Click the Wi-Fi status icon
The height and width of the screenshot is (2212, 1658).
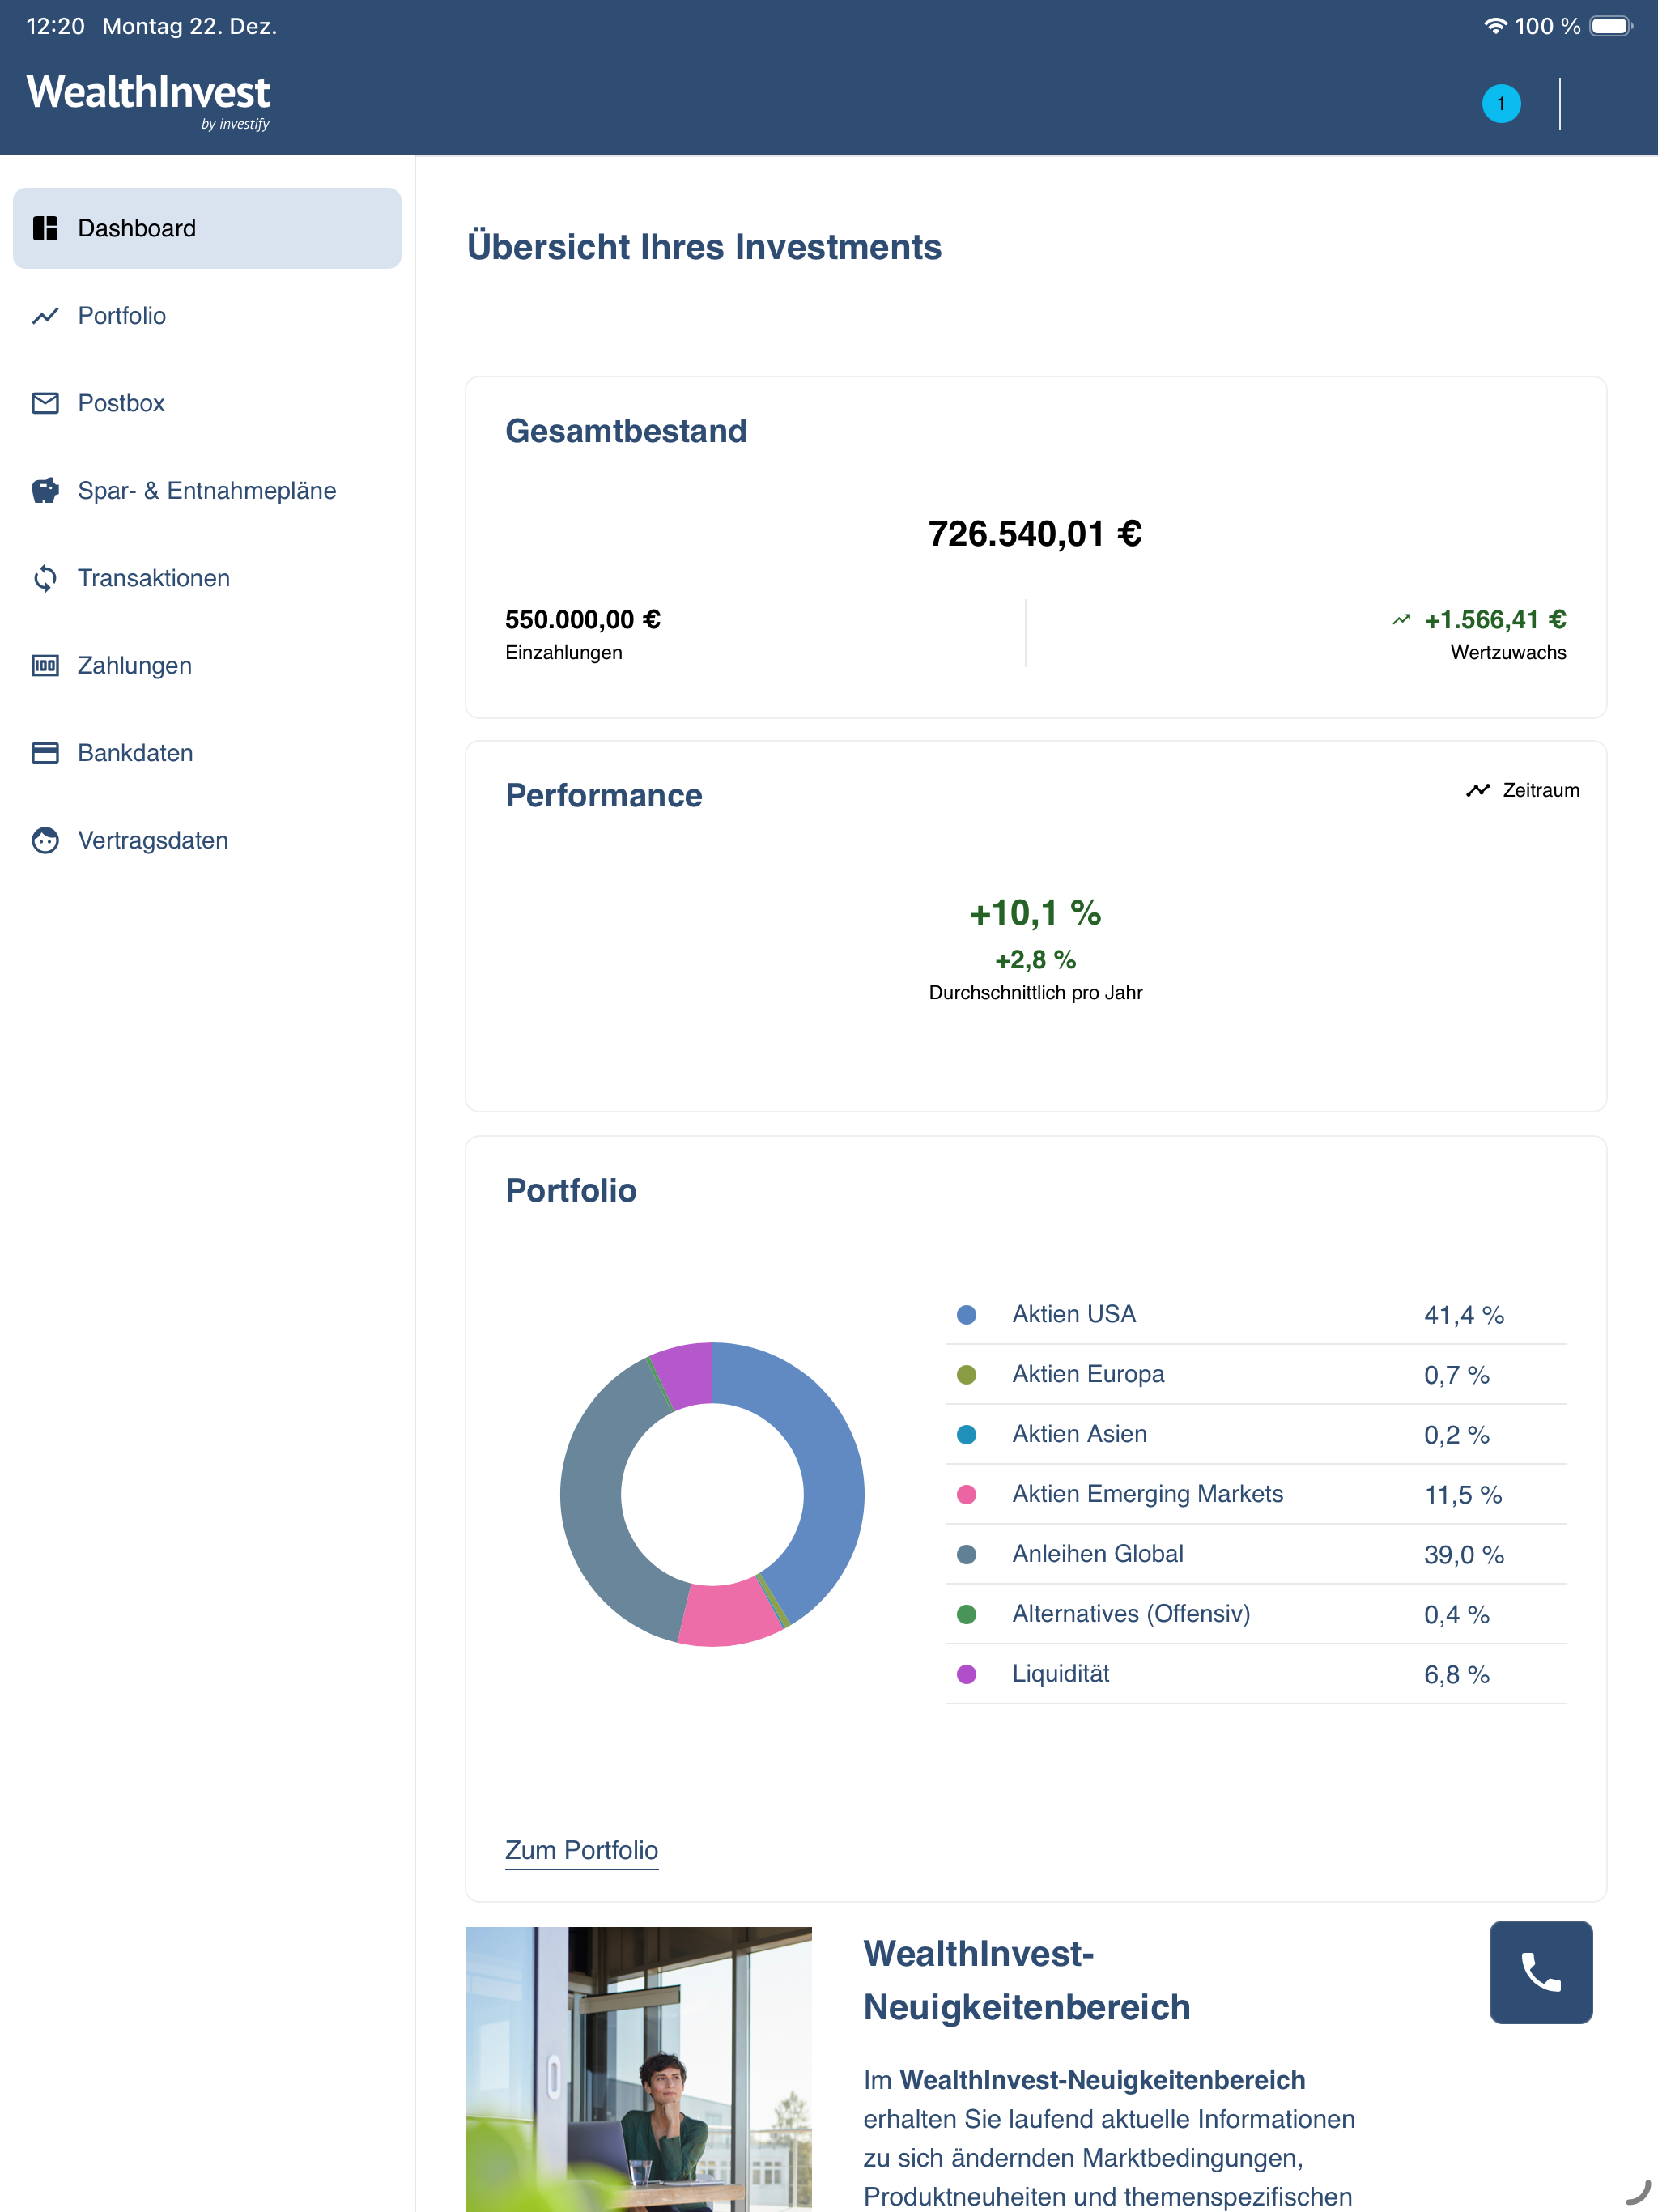(1494, 26)
